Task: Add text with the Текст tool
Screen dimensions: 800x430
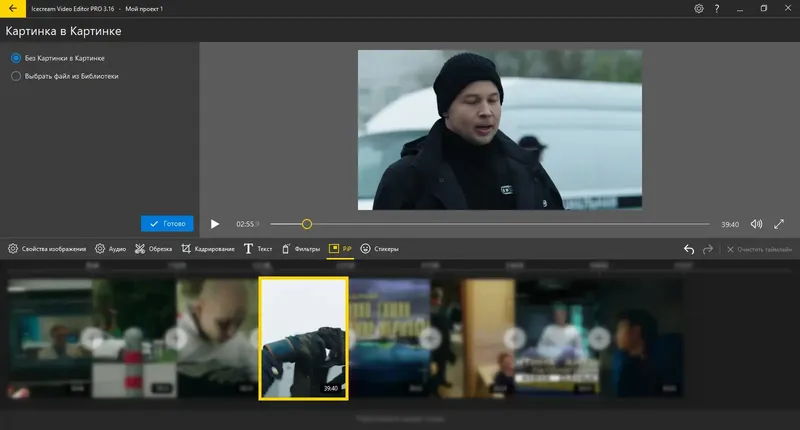Action: point(258,248)
